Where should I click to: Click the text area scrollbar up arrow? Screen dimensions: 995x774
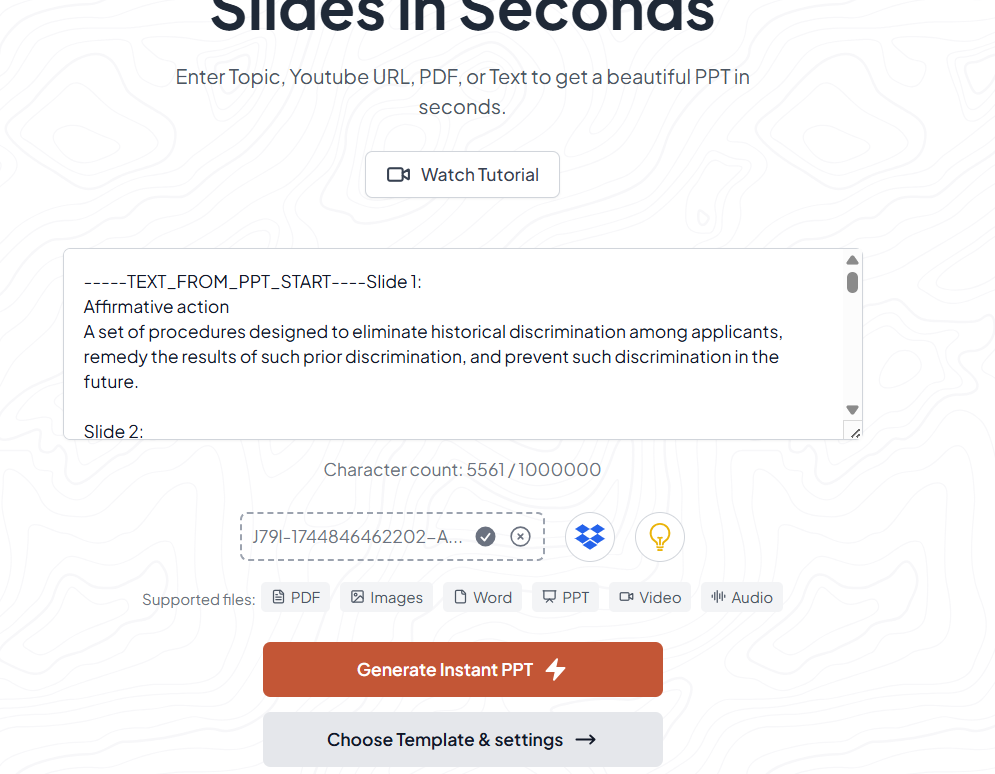(852, 260)
